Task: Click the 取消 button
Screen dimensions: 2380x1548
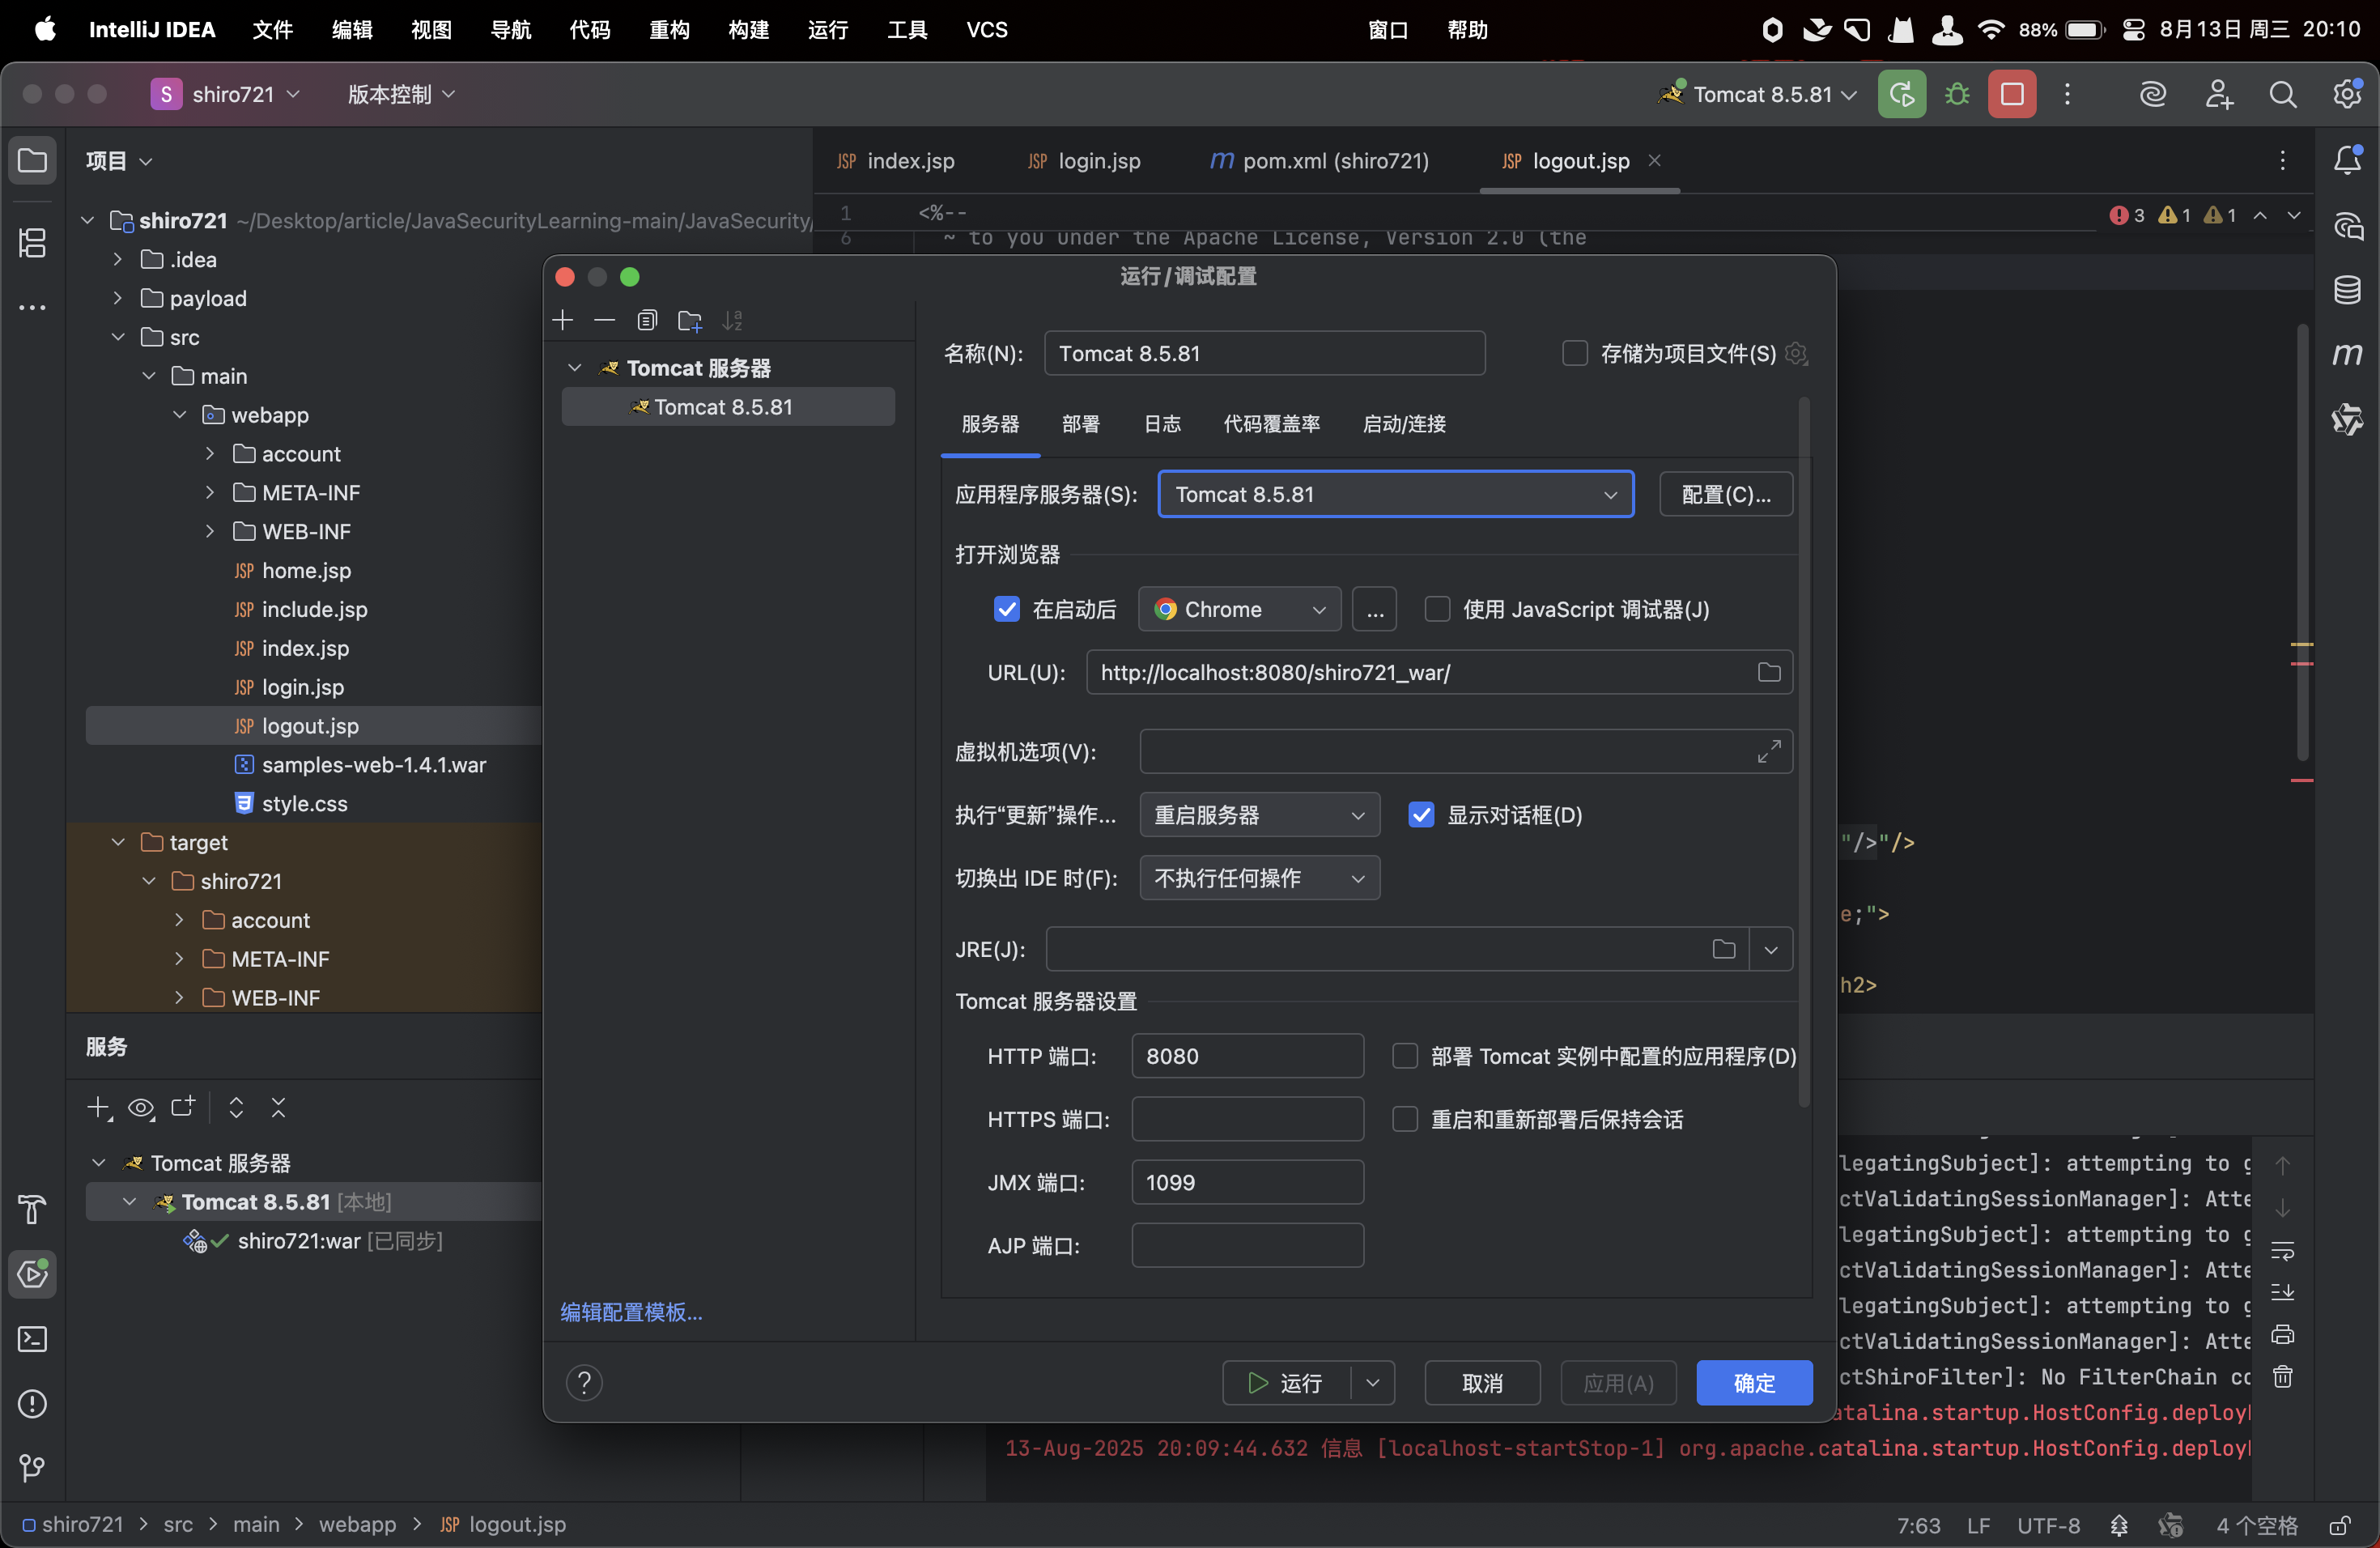Action: coord(1482,1382)
